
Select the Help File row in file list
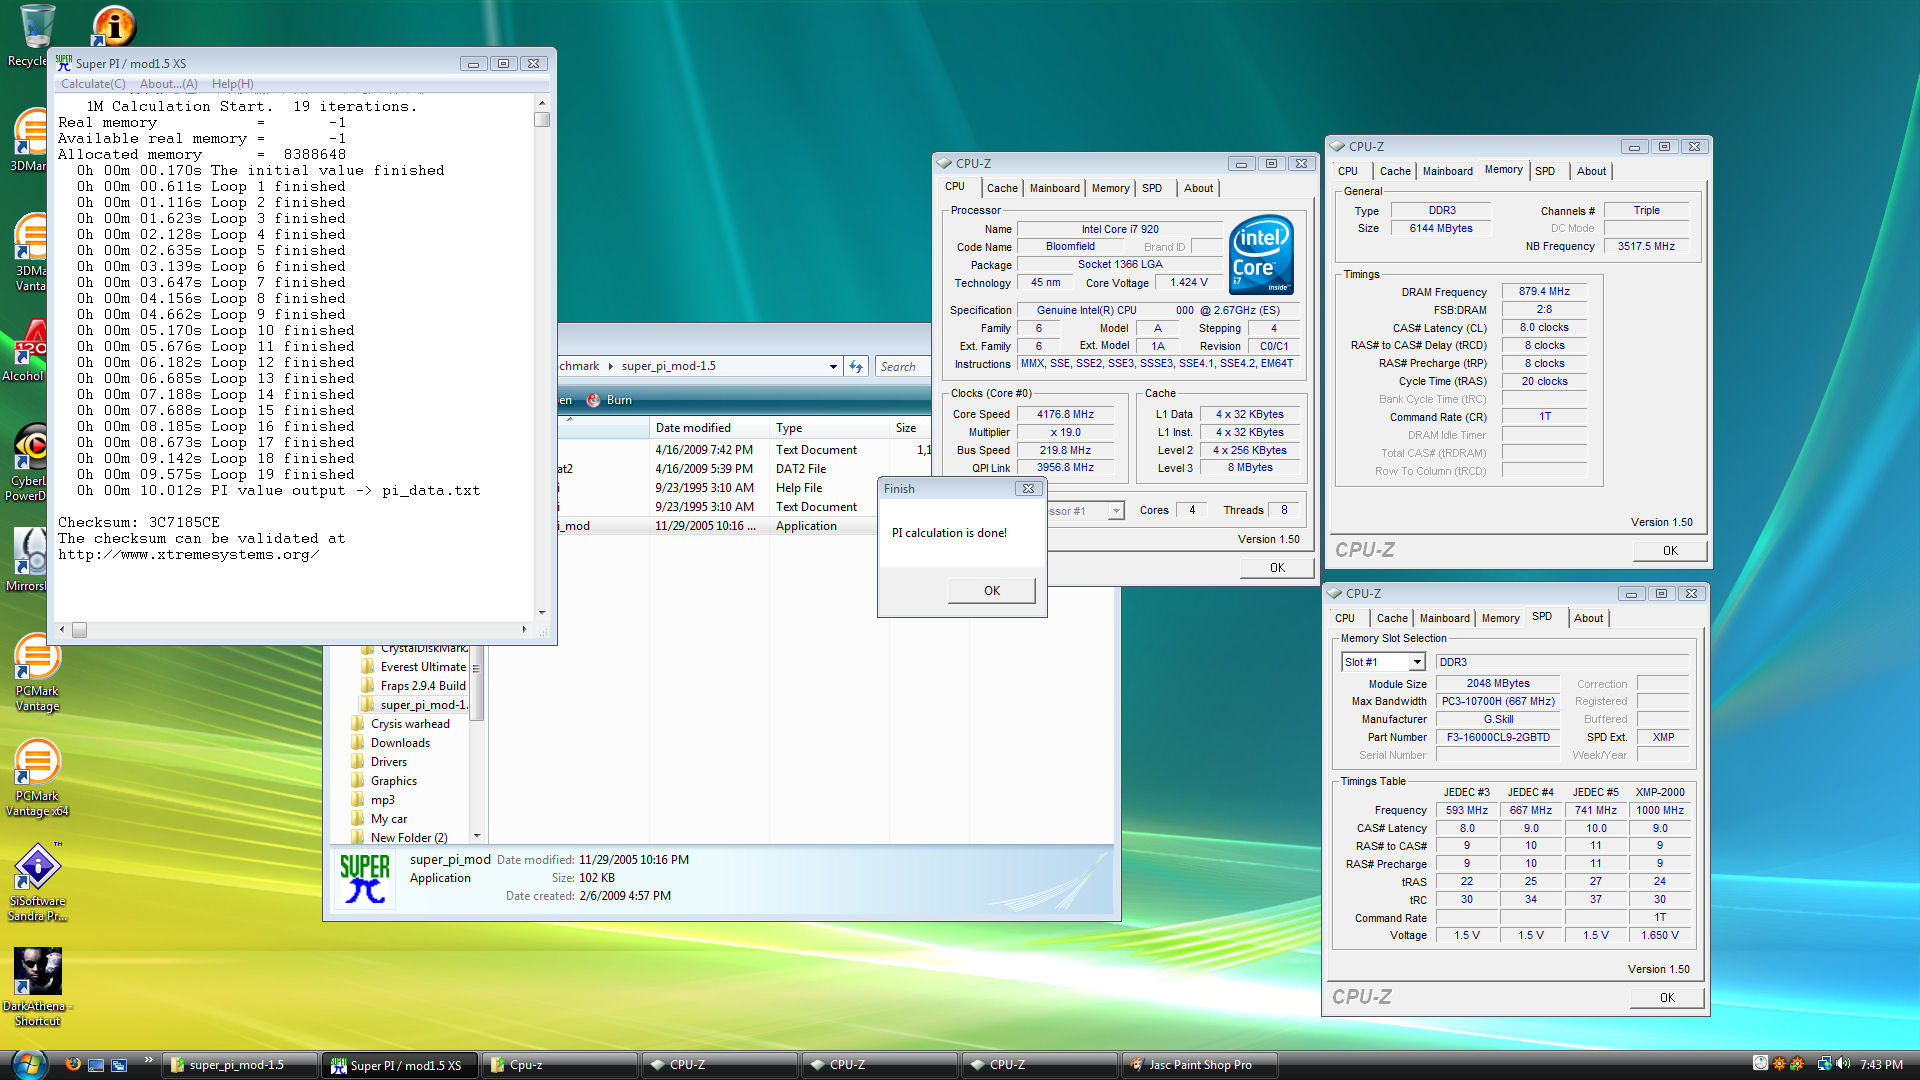click(744, 488)
